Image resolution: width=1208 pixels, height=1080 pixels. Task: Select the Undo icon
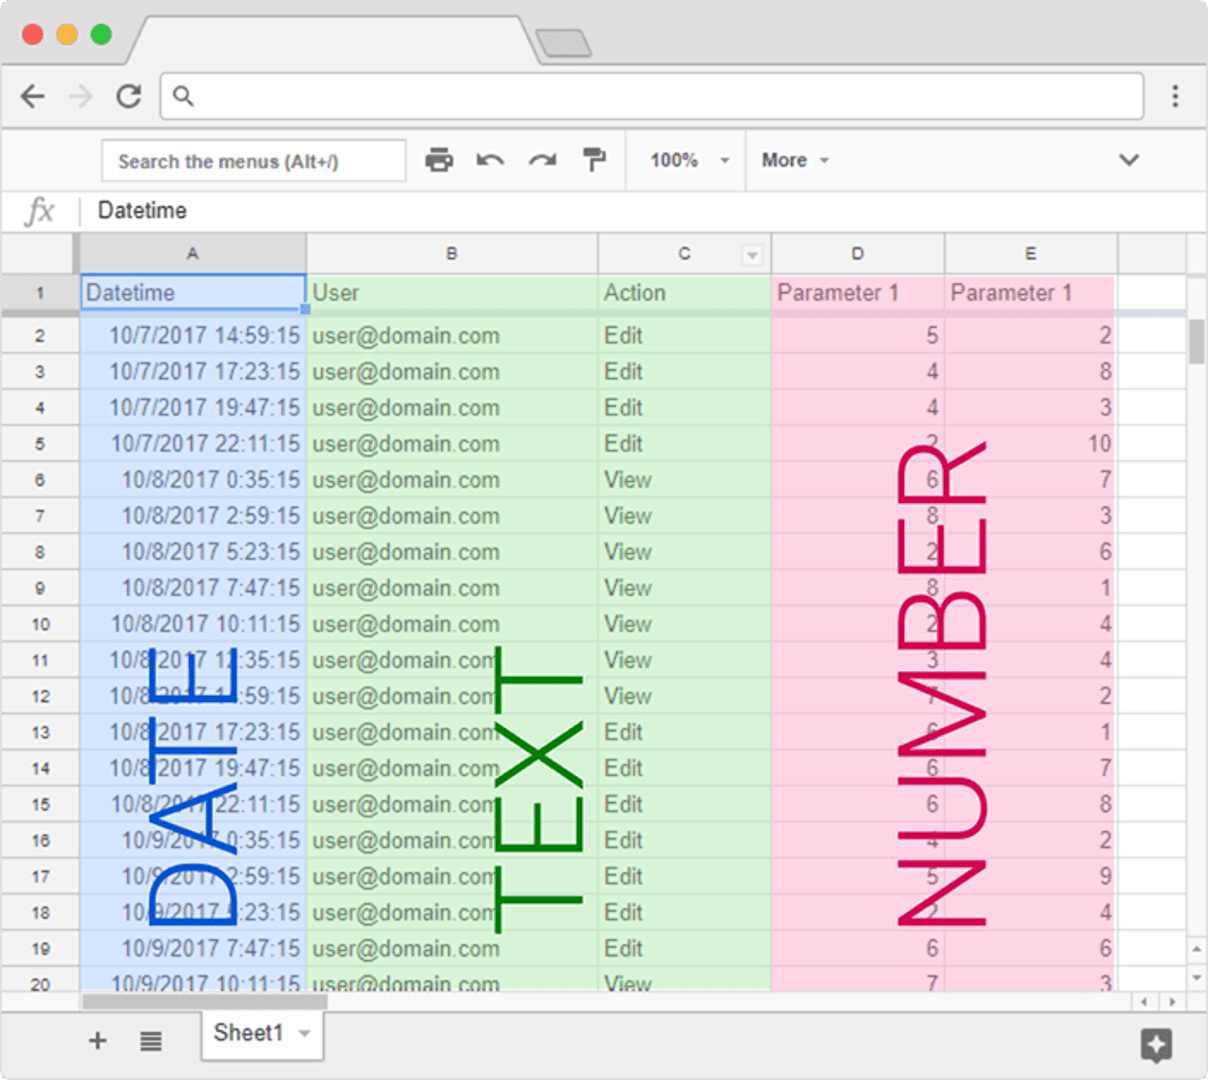tap(490, 160)
